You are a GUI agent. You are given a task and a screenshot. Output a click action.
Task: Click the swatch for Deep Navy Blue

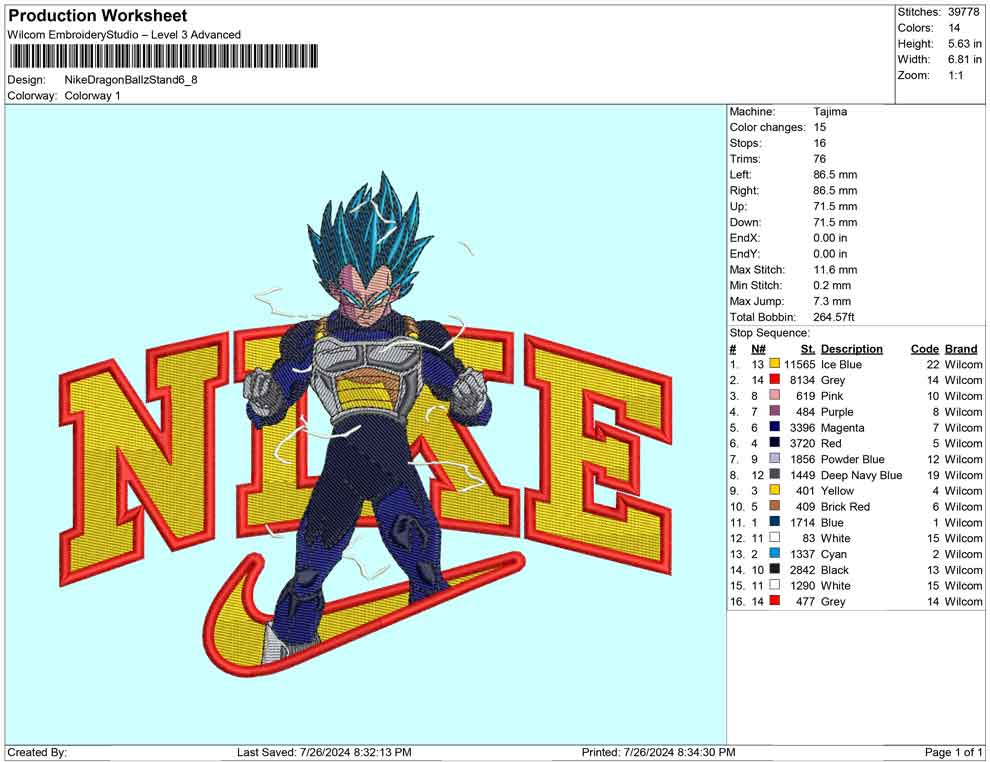pos(773,475)
